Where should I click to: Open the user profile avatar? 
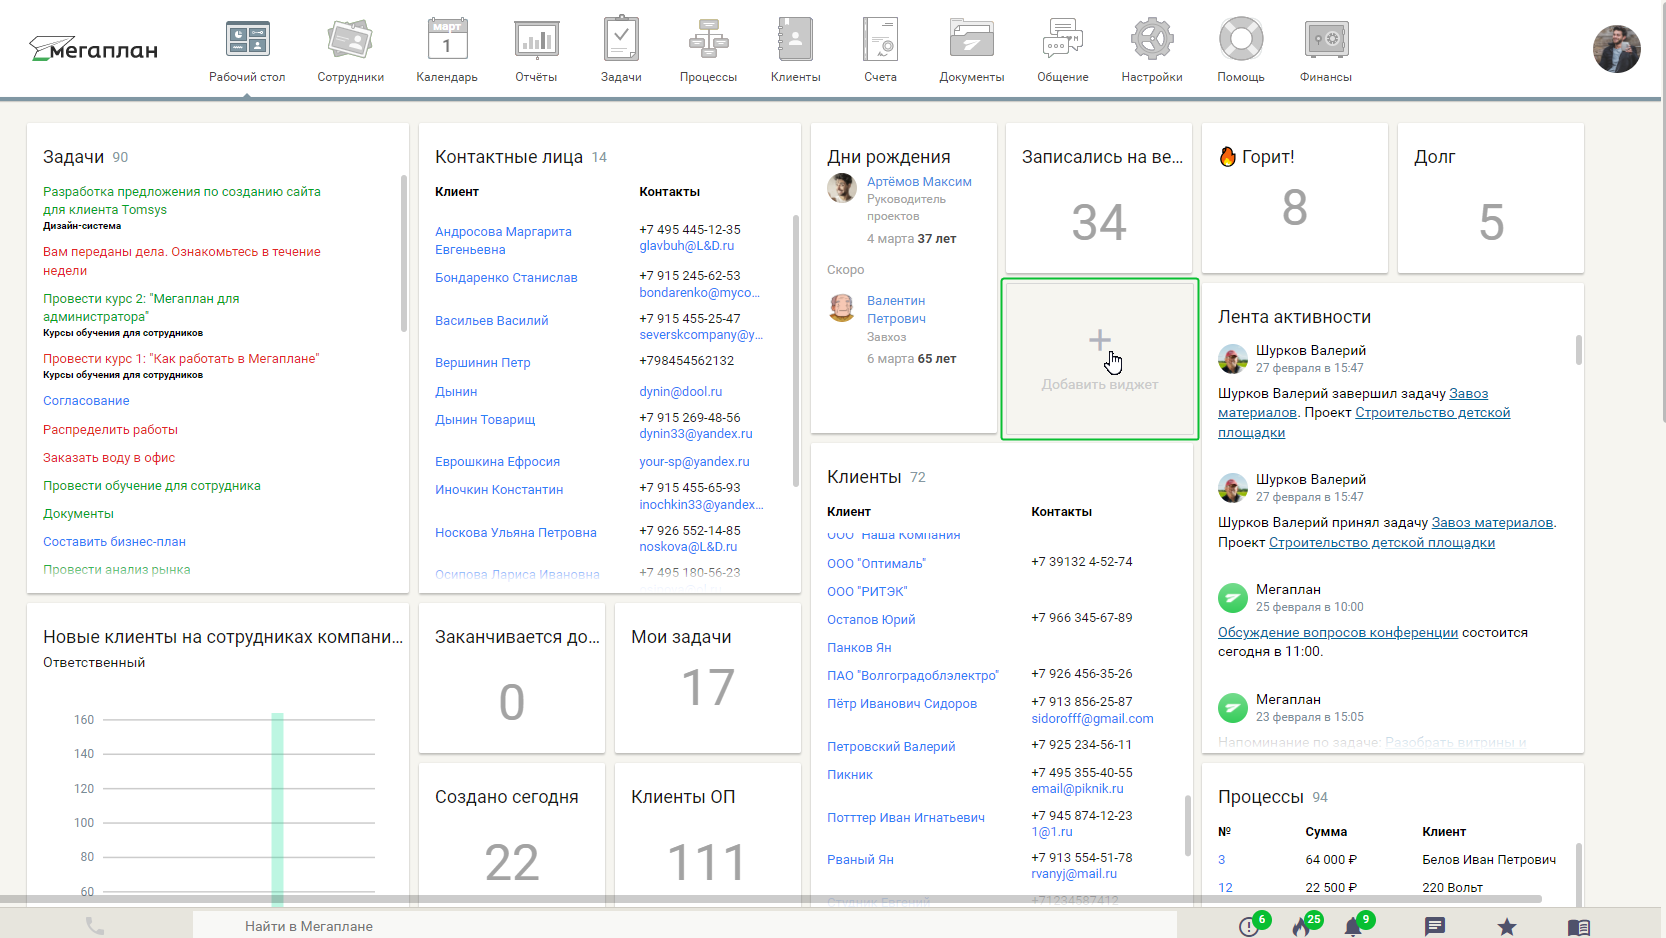(x=1616, y=49)
